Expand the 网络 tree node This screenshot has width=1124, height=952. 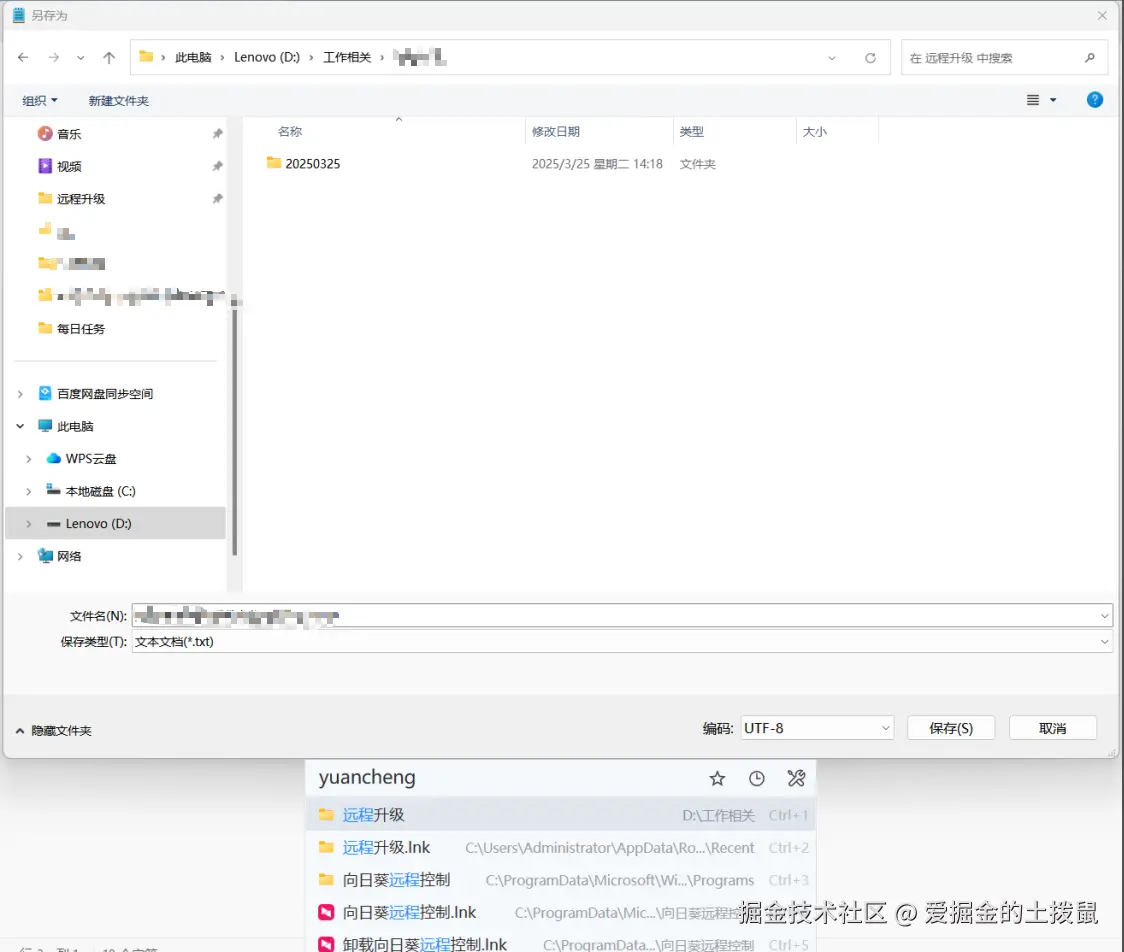(x=20, y=556)
